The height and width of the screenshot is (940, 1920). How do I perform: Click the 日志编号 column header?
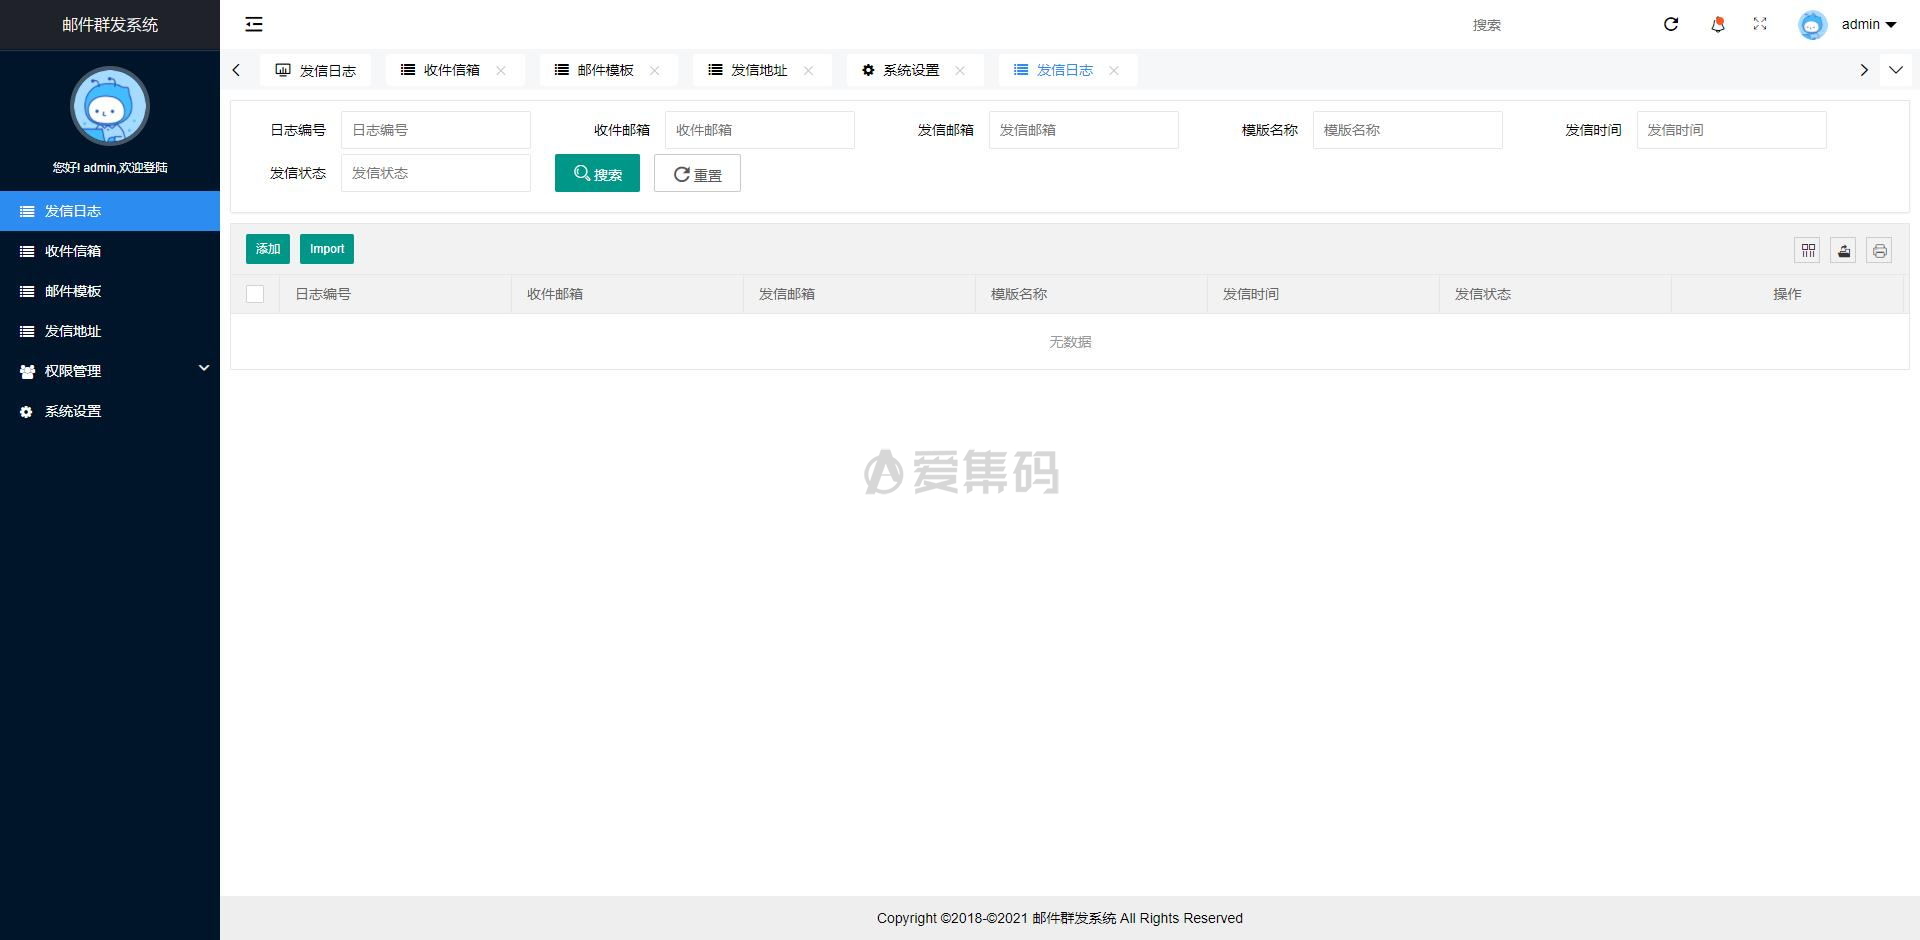point(395,294)
